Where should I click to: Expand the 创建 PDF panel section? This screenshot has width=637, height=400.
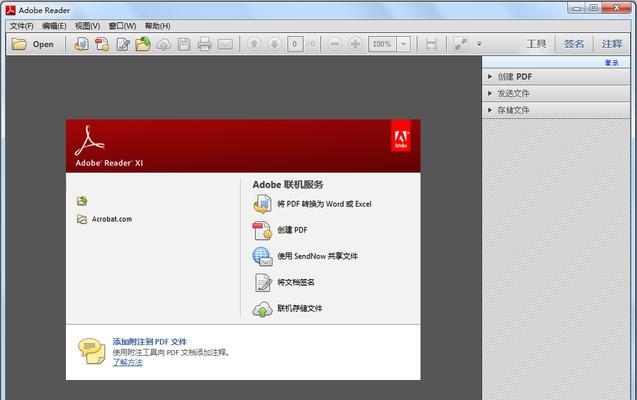[x=556, y=76]
